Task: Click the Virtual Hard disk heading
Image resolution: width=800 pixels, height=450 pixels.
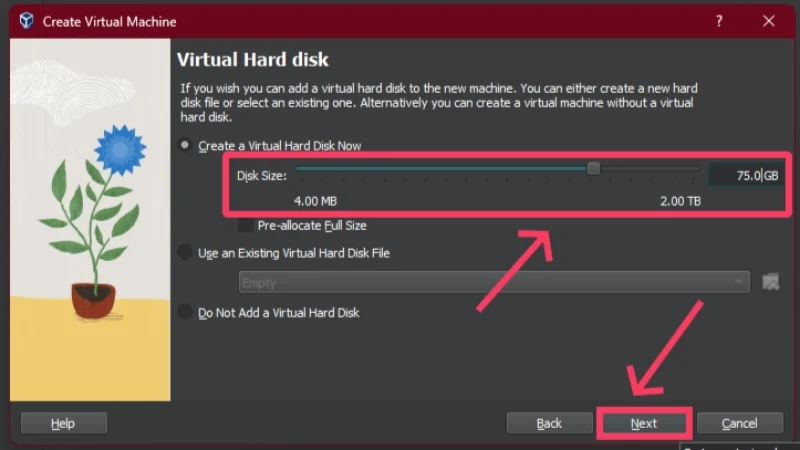Action: click(253, 60)
